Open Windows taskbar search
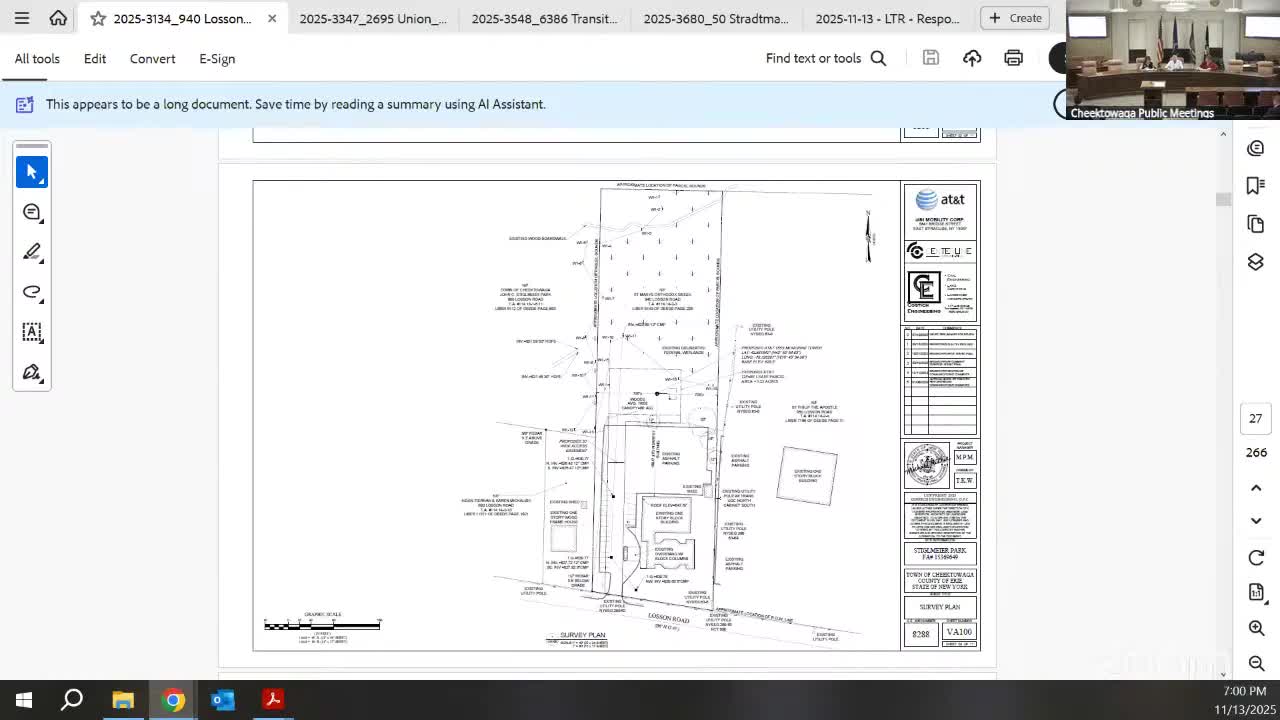 pos(72,700)
